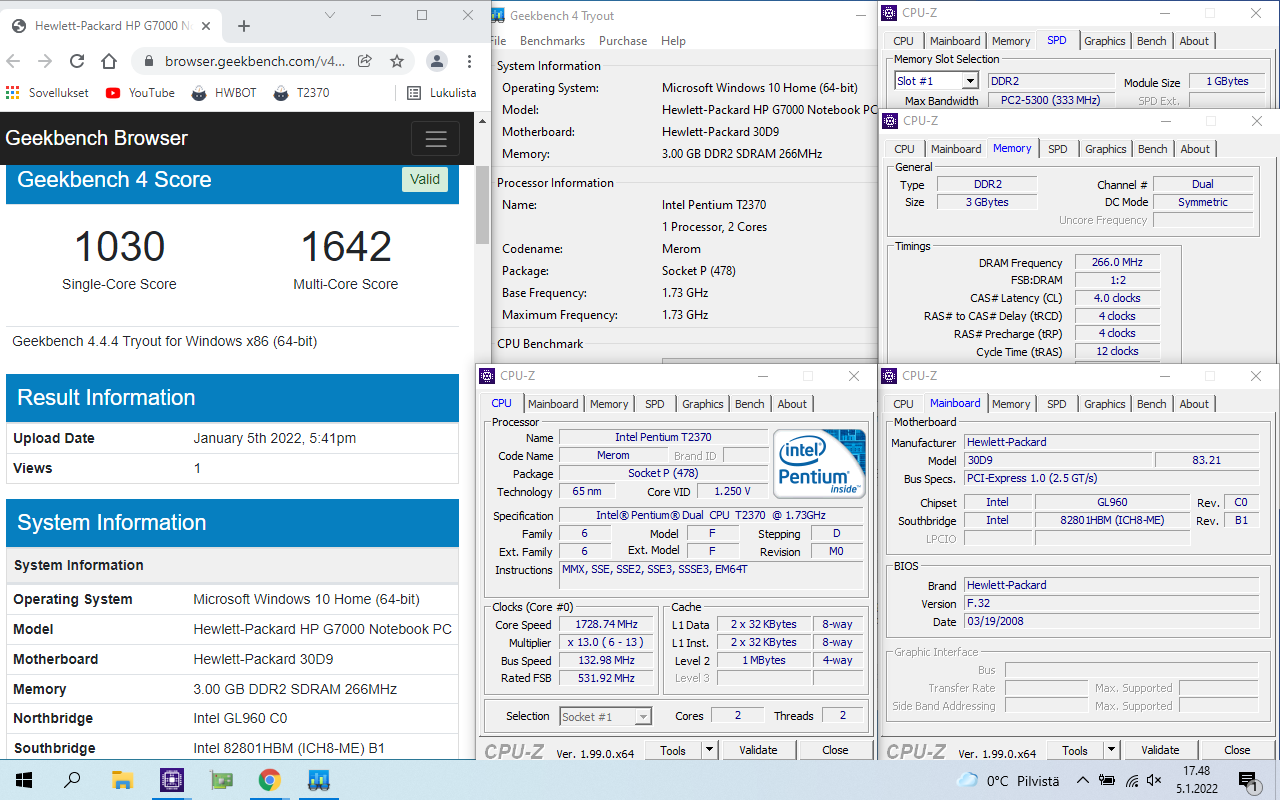Click the browser address bar URL
1280x800 pixels.
coord(254,61)
